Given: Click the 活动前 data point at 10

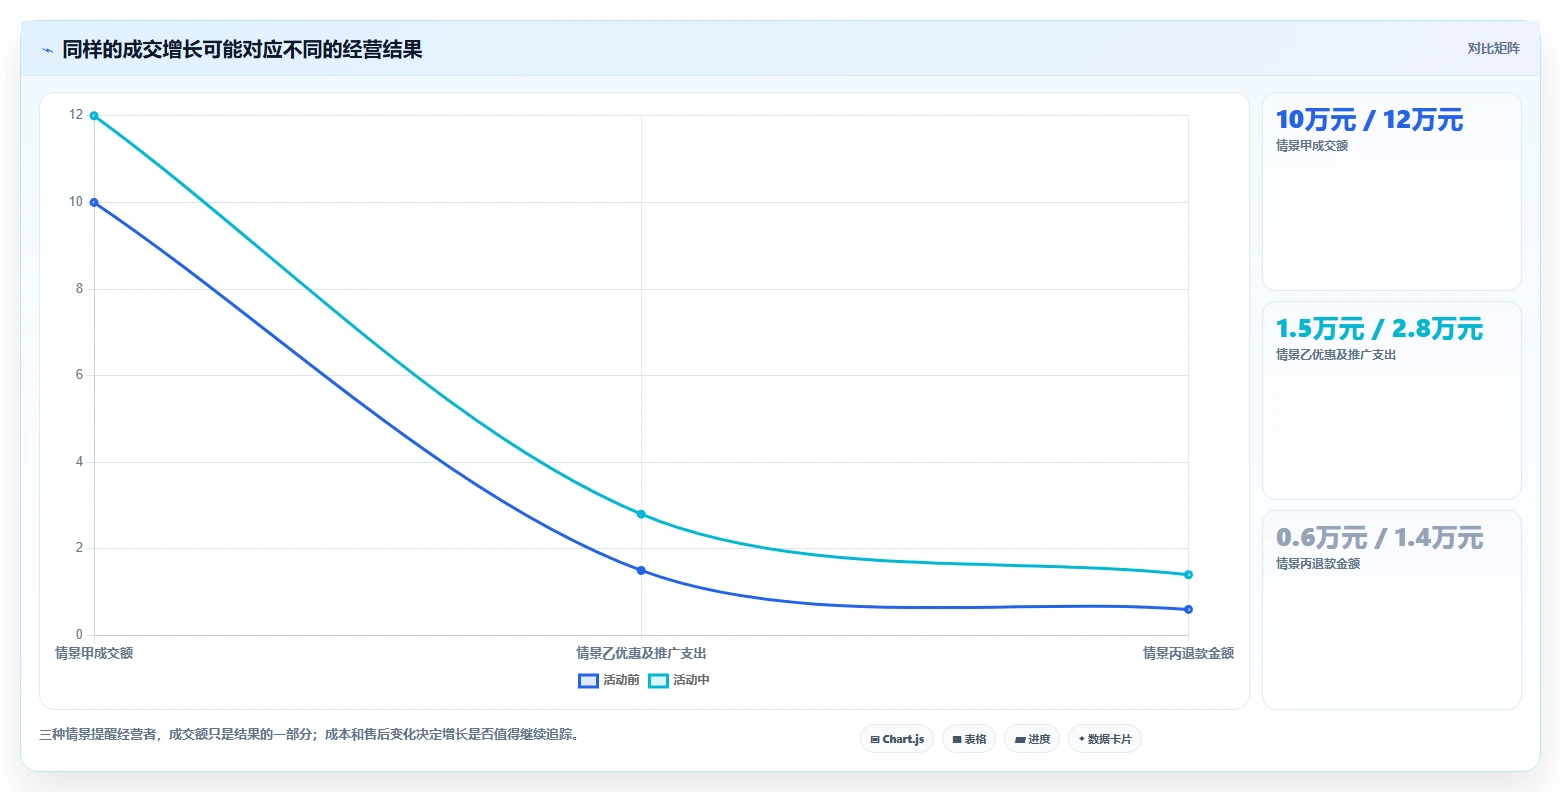Looking at the screenshot, I should [94, 202].
